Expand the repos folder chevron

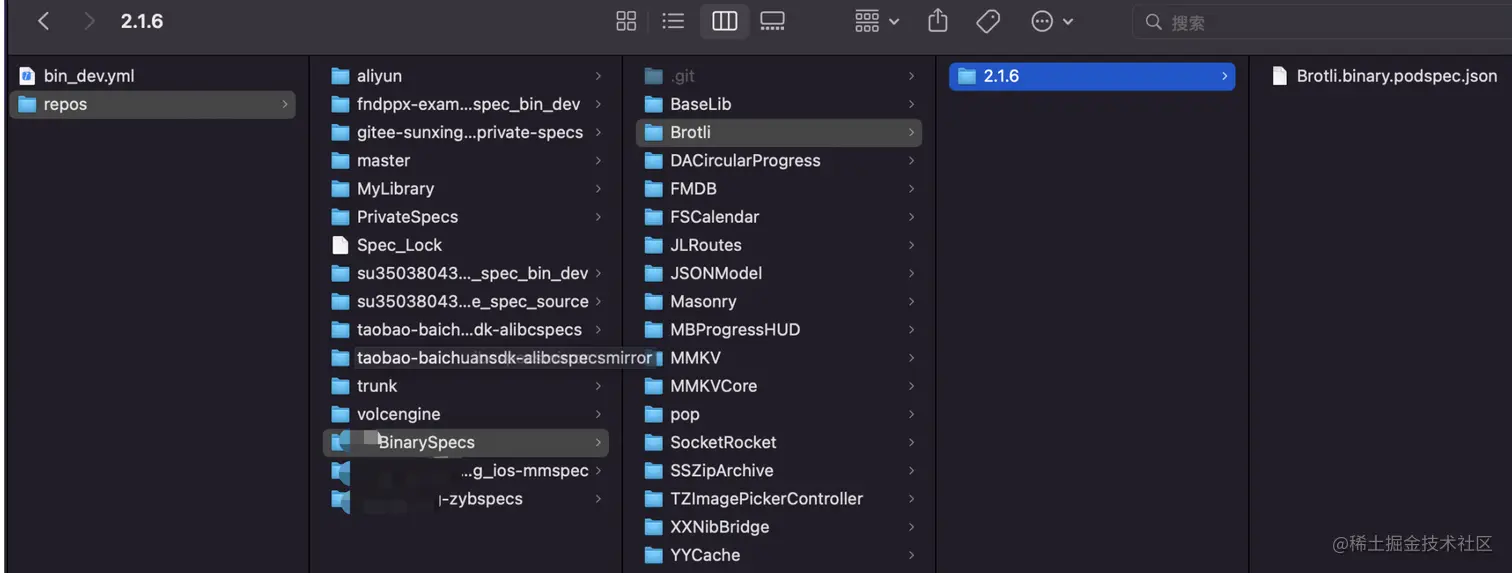tap(284, 104)
